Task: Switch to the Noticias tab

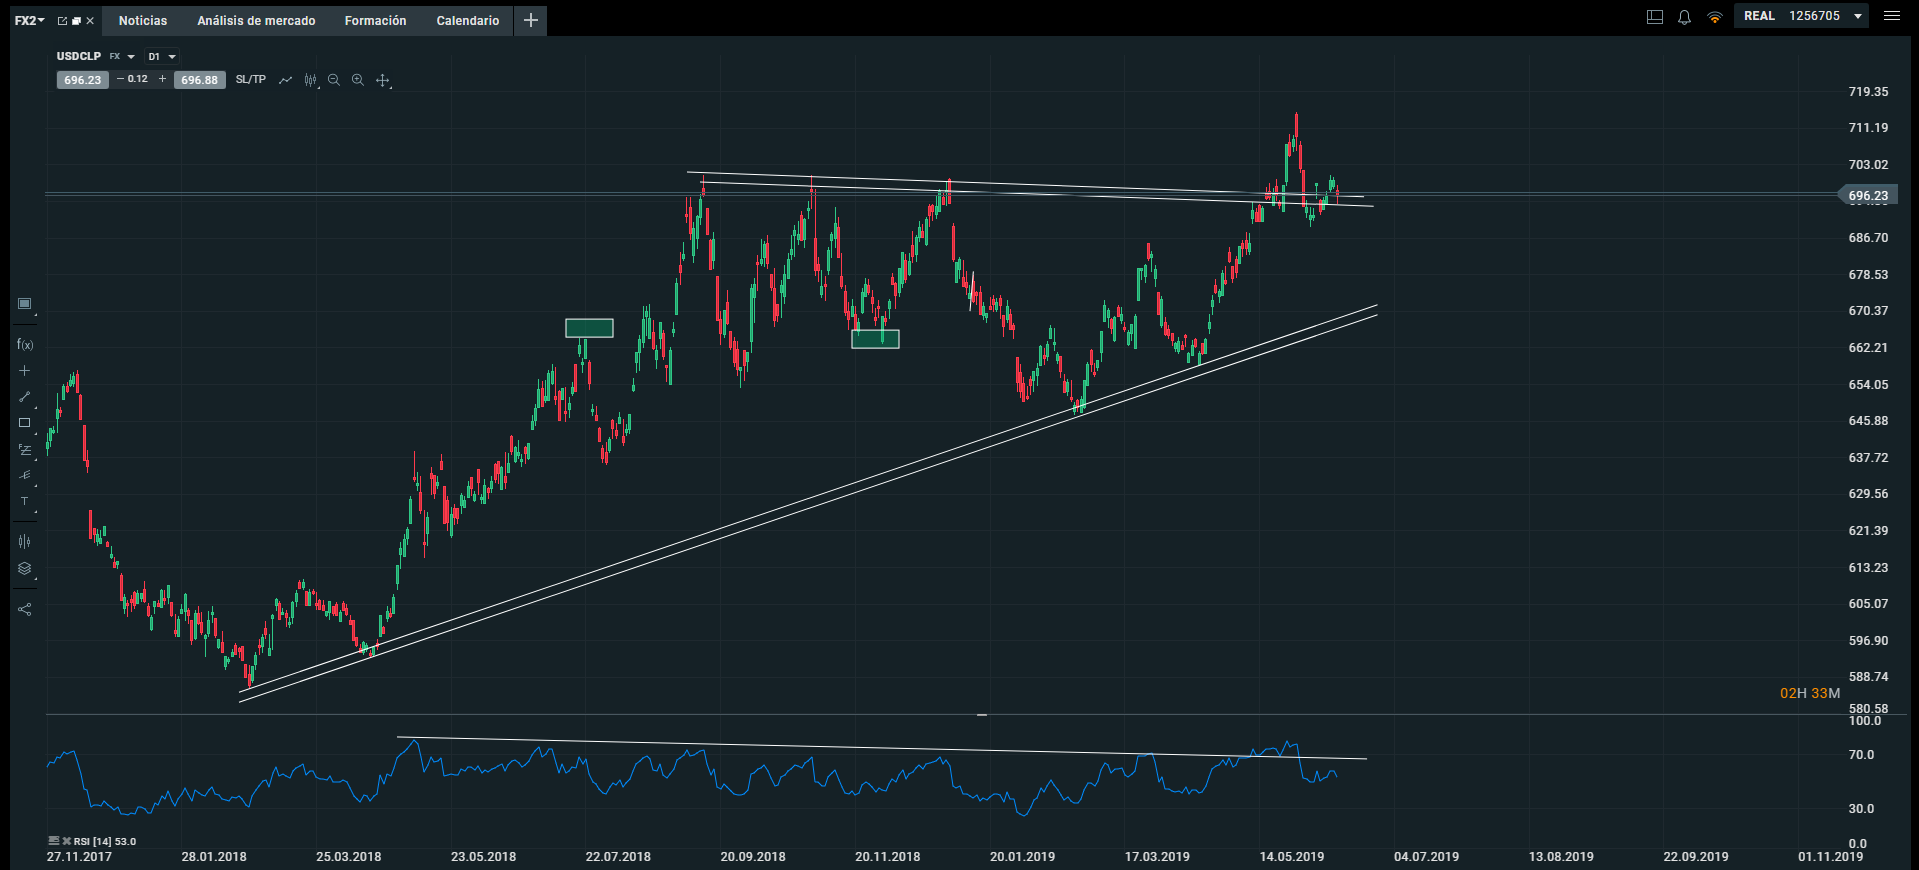Action: (x=143, y=21)
